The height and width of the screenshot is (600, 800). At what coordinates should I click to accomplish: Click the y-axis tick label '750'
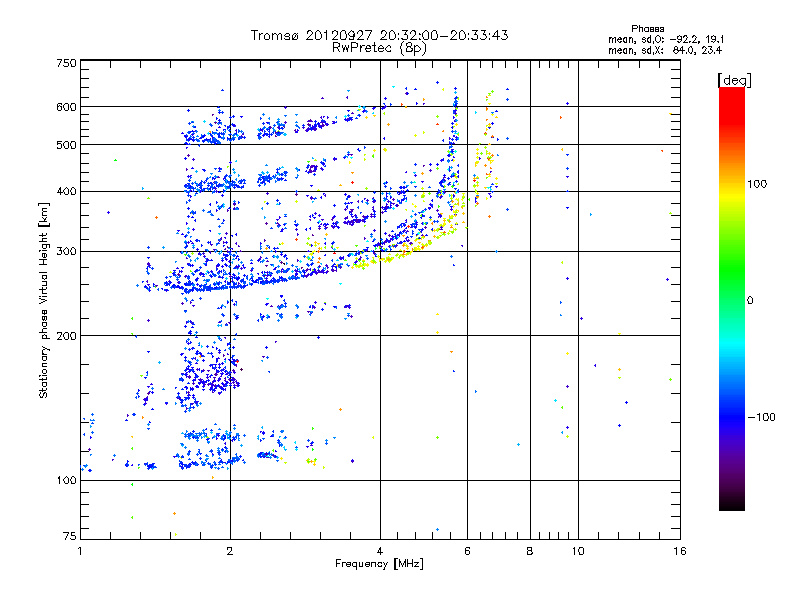[66, 63]
